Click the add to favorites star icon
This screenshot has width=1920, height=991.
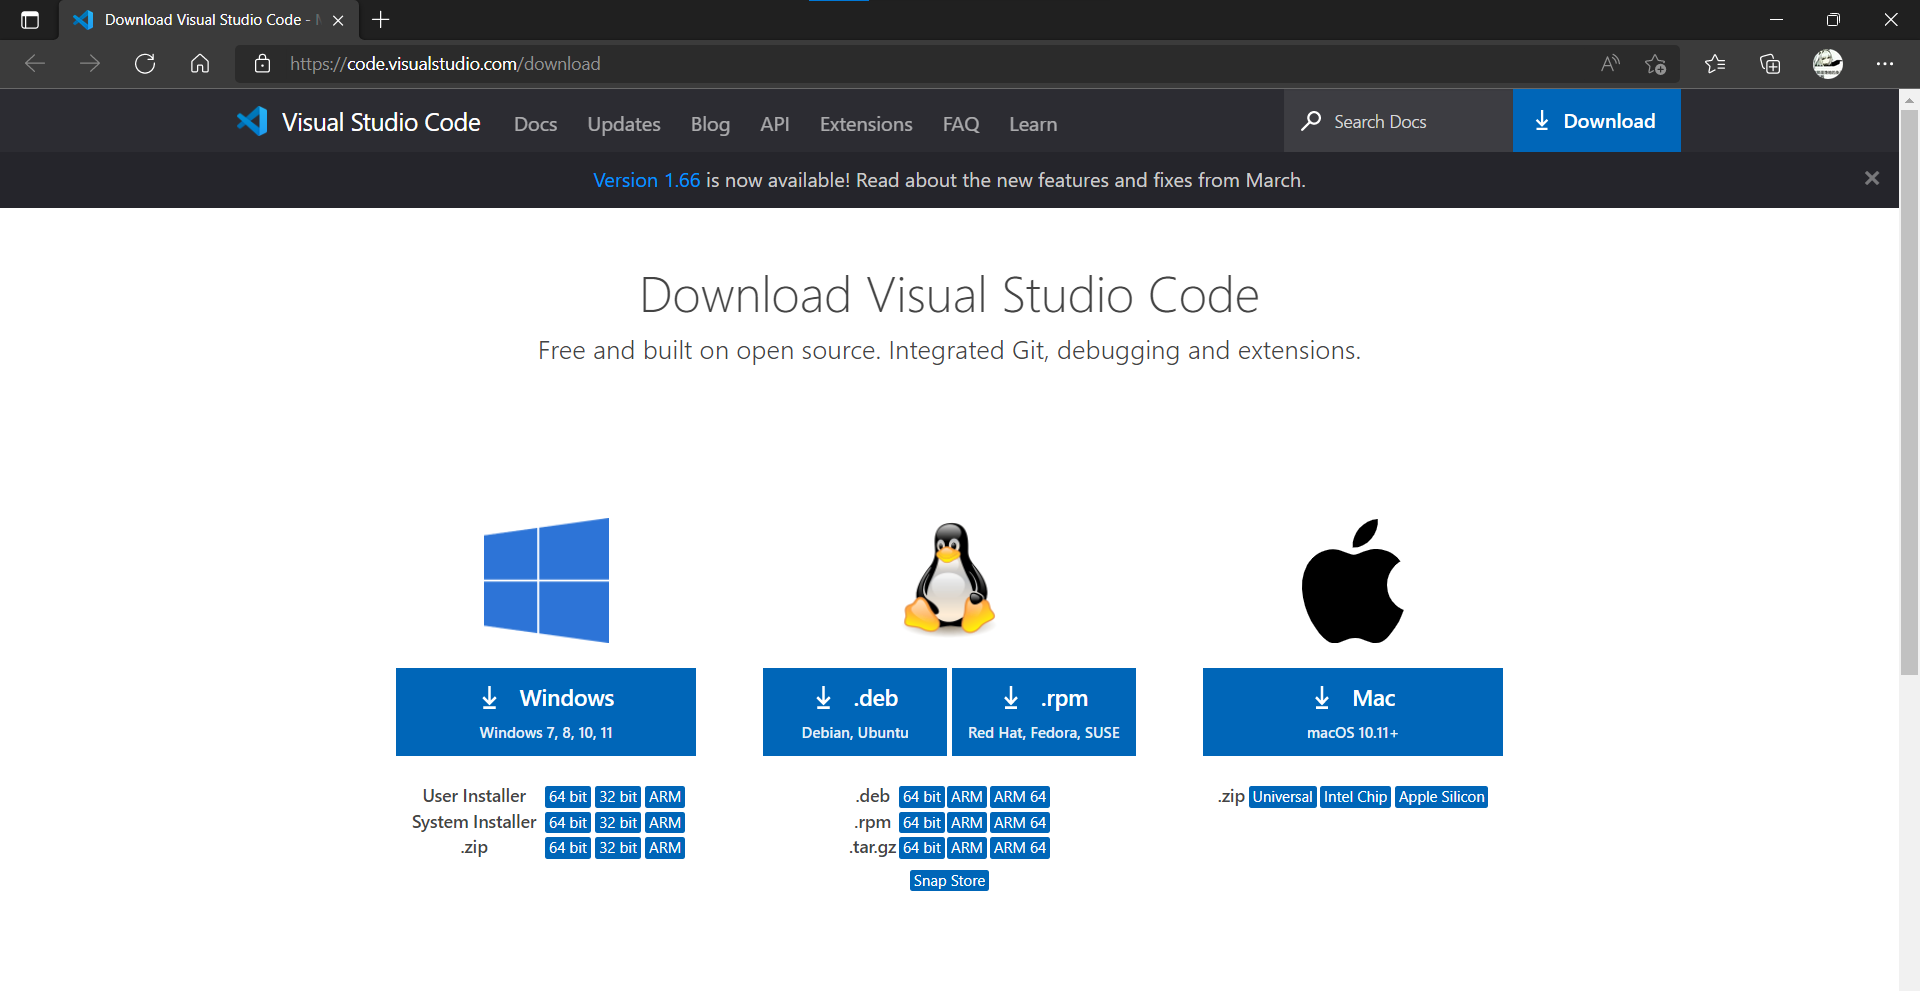(x=1655, y=64)
